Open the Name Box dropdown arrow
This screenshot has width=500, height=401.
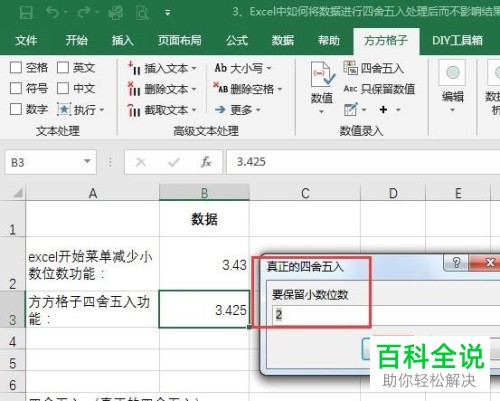(87, 162)
